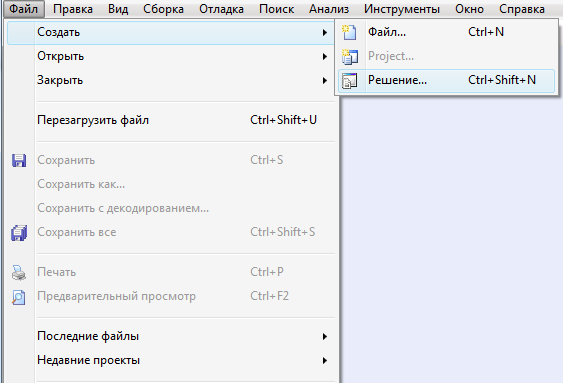Open the Анализ menu

click(329, 9)
